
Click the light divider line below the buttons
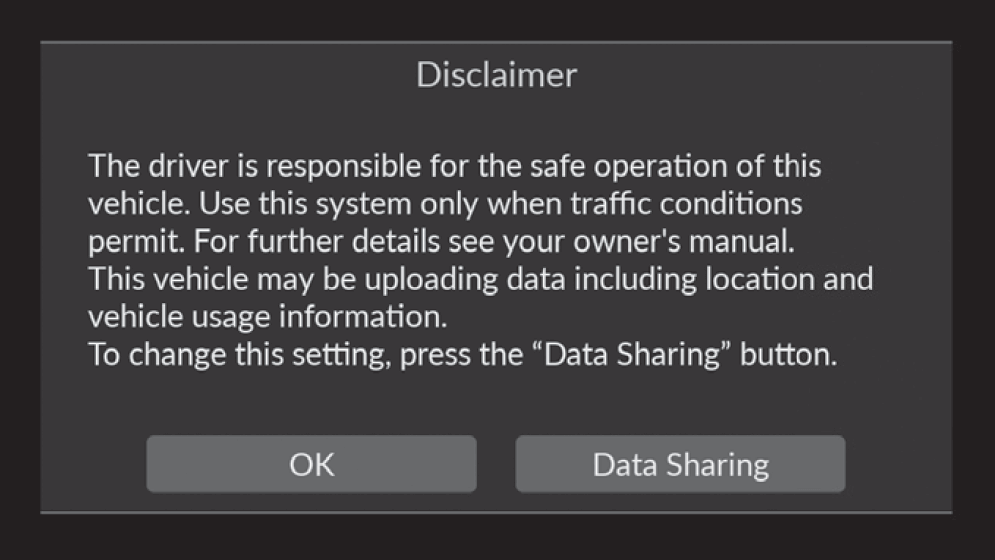496,513
